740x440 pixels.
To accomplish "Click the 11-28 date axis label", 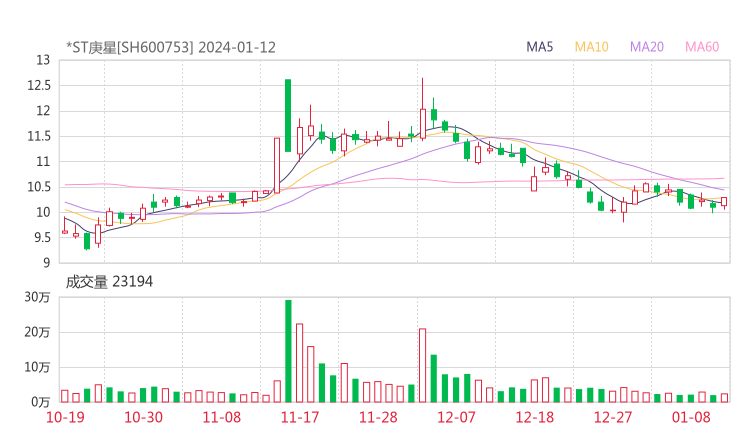I will pyautogui.click(x=378, y=417).
